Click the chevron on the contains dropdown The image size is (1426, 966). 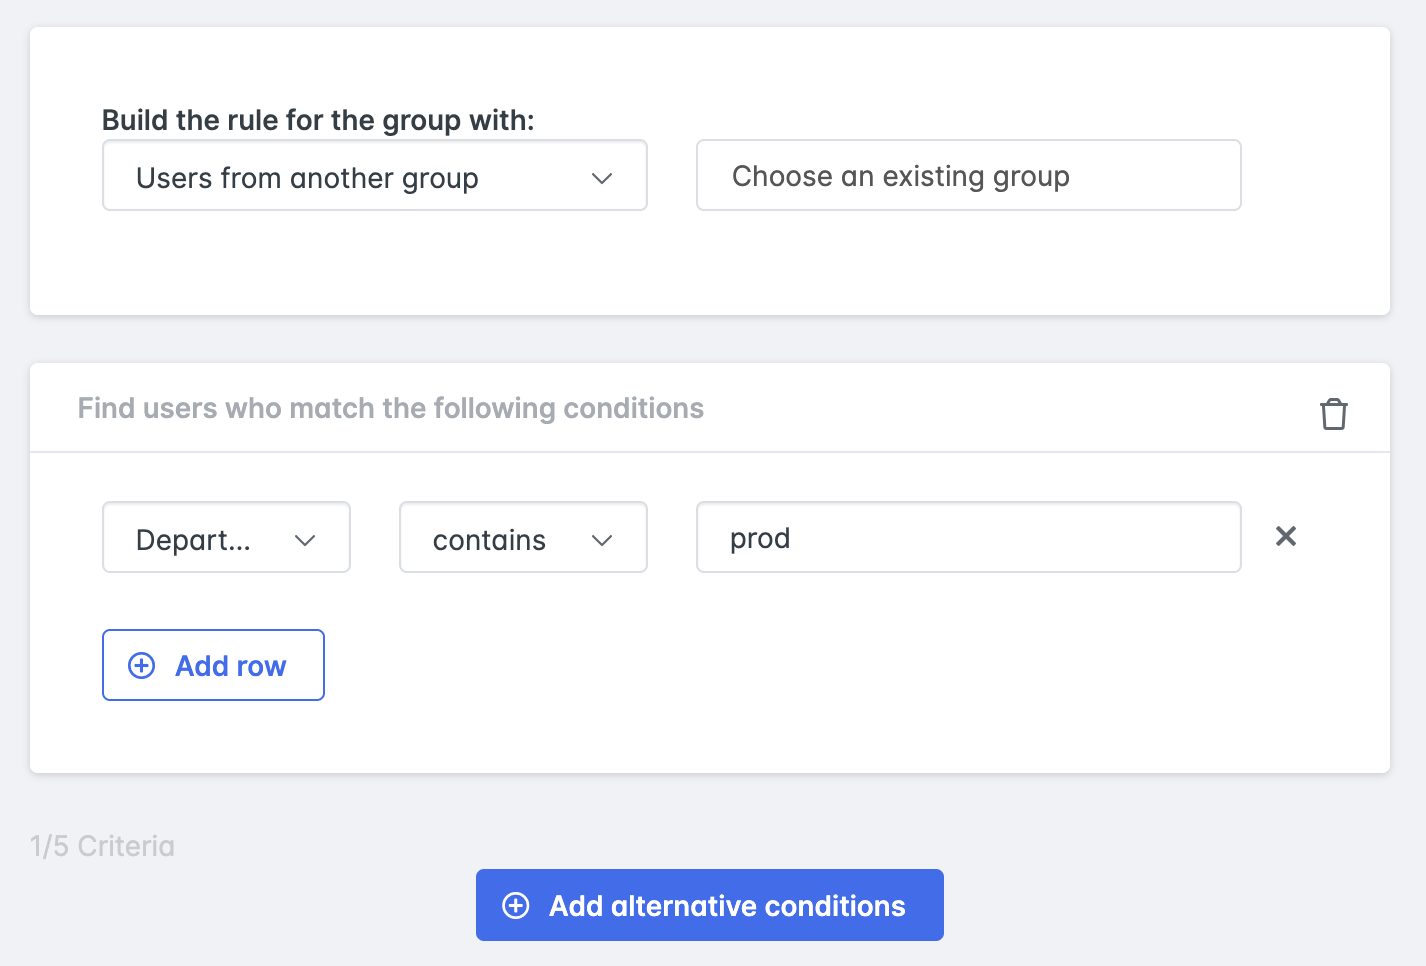point(602,539)
